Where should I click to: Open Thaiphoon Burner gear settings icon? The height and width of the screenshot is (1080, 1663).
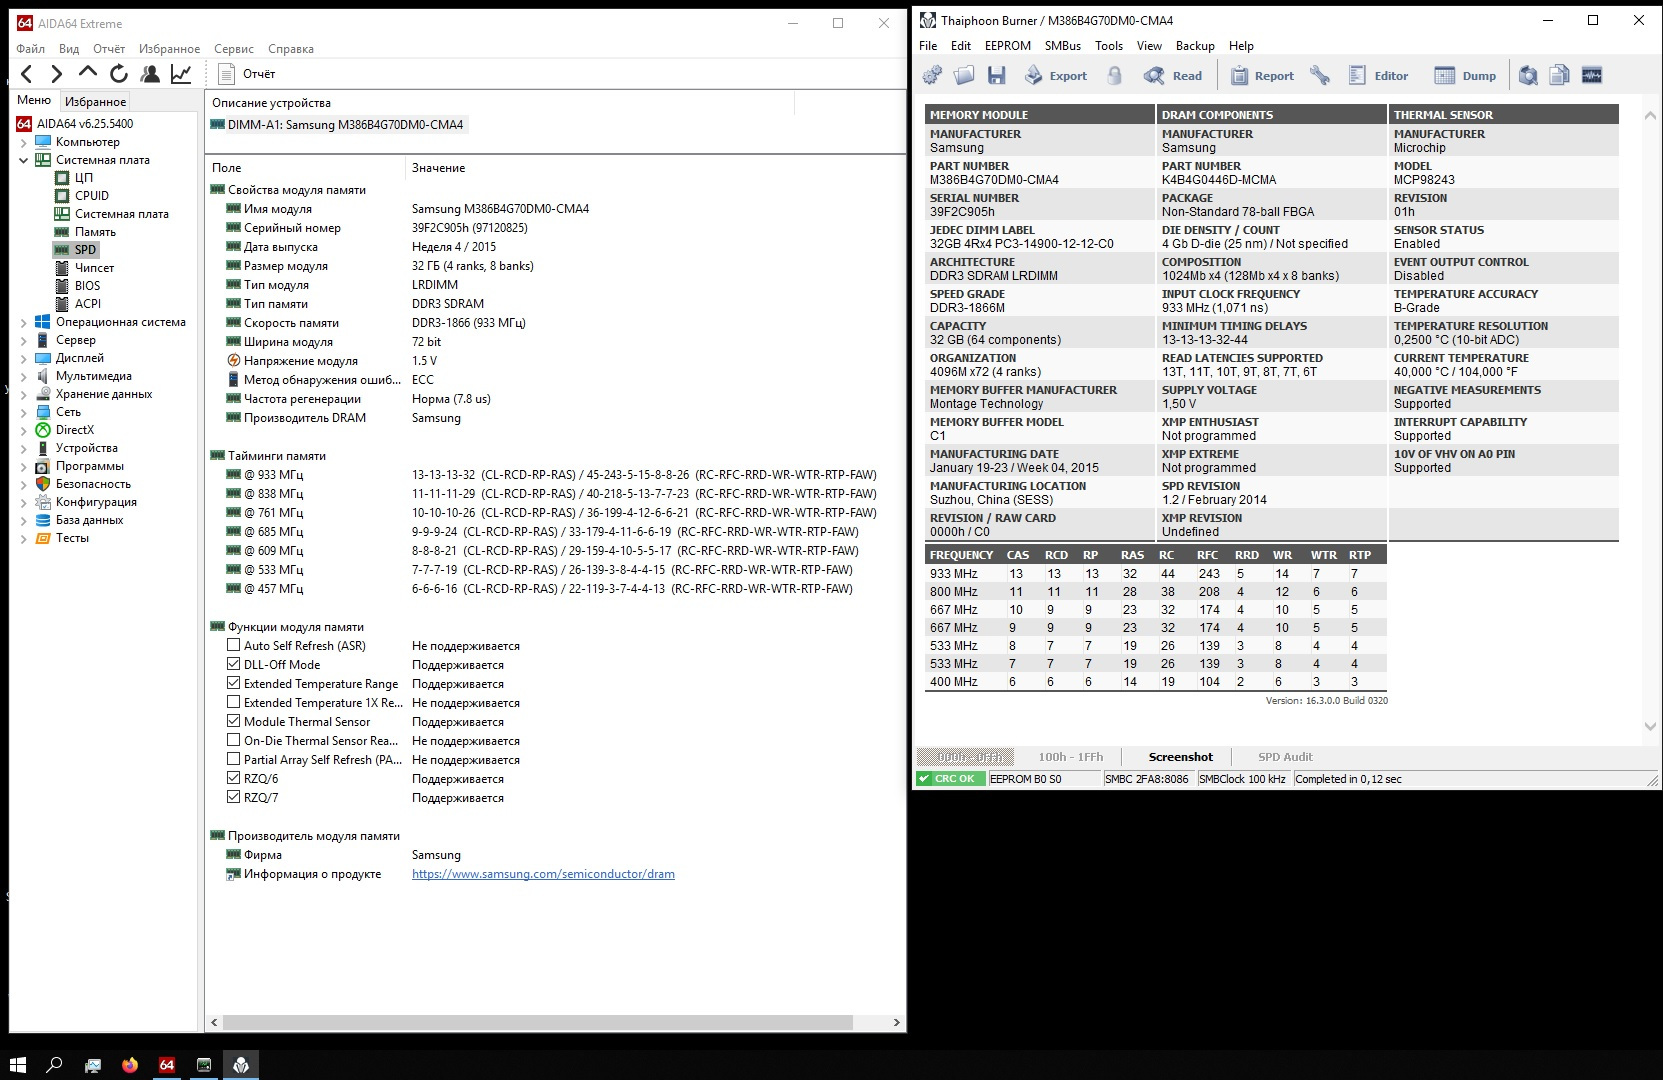click(932, 76)
